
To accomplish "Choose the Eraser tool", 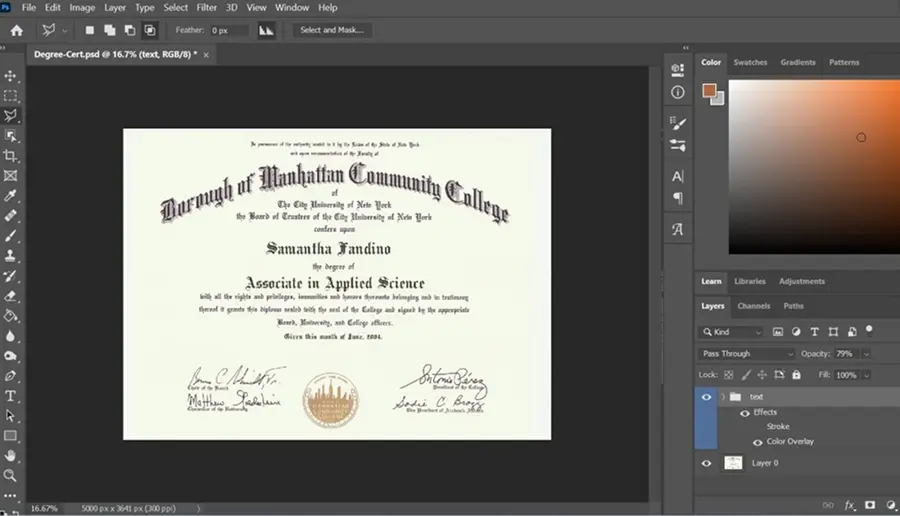I will pos(10,296).
